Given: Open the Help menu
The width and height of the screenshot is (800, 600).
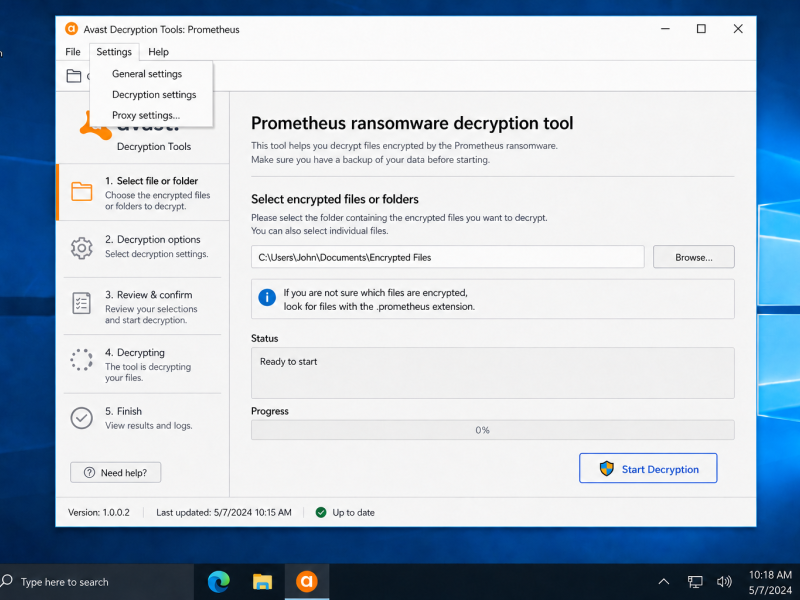Looking at the screenshot, I should click(x=158, y=52).
